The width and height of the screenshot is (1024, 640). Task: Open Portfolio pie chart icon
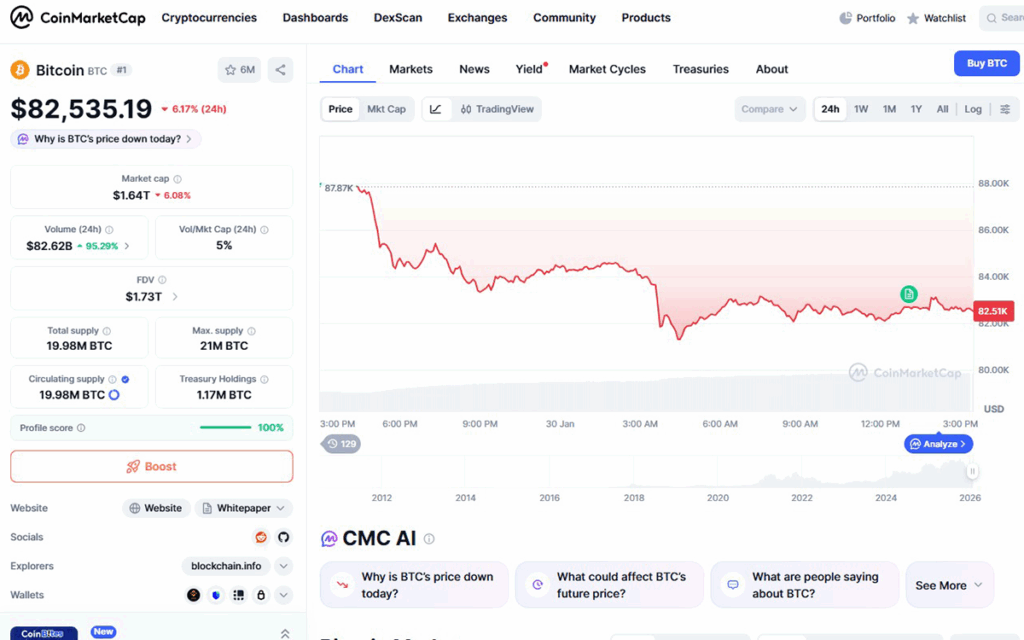click(x=845, y=18)
